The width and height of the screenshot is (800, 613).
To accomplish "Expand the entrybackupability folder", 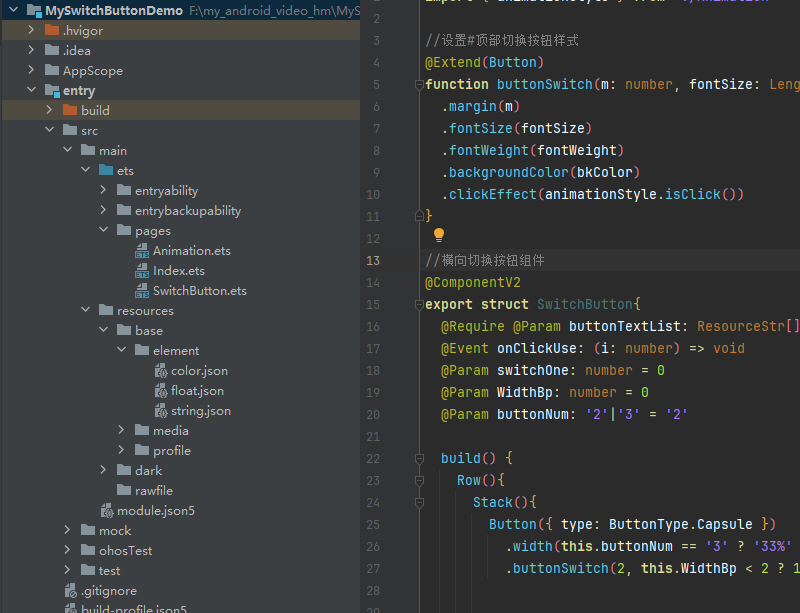I will 103,209.
